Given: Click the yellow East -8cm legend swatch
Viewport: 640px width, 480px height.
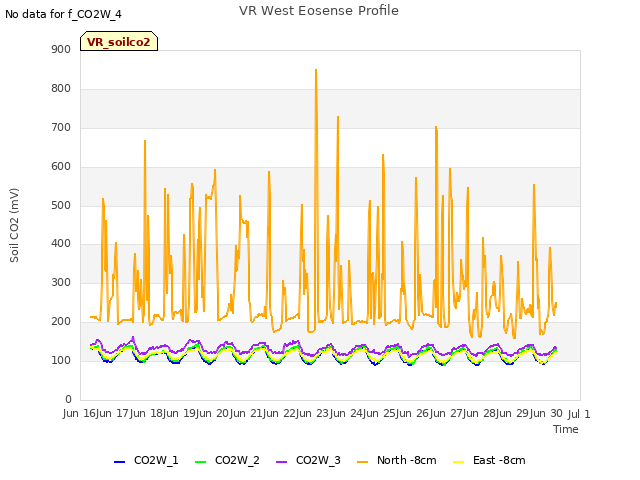Looking at the screenshot, I should pyautogui.click(x=459, y=462).
